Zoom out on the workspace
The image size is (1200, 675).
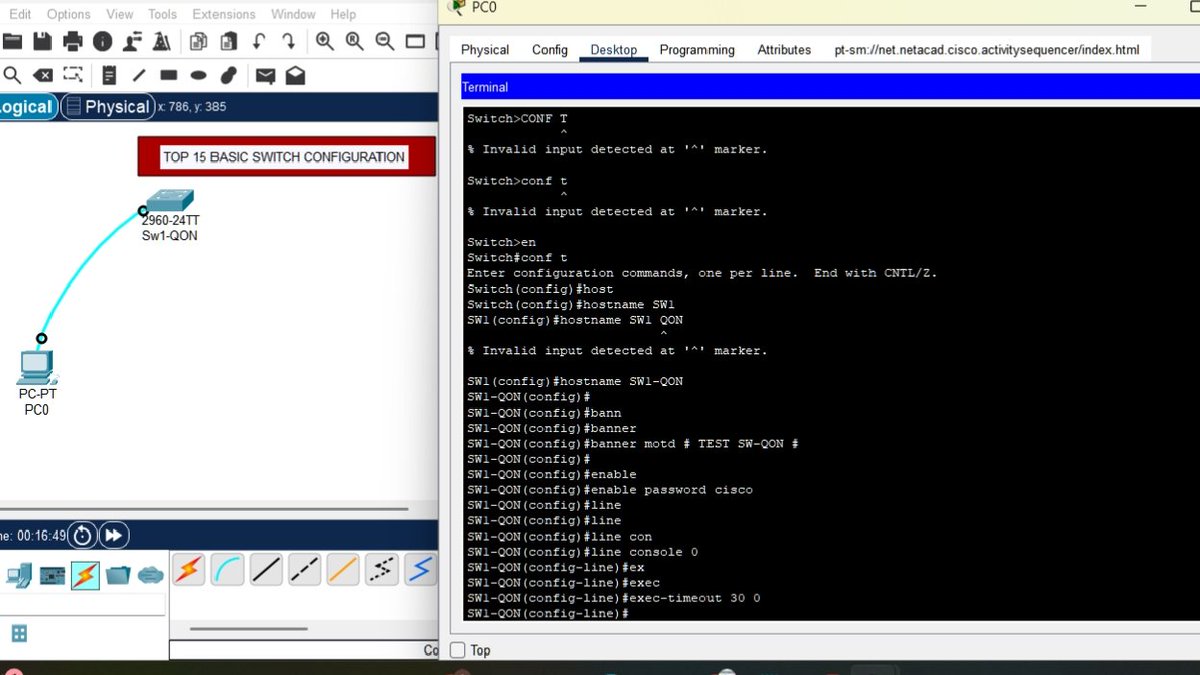click(385, 41)
